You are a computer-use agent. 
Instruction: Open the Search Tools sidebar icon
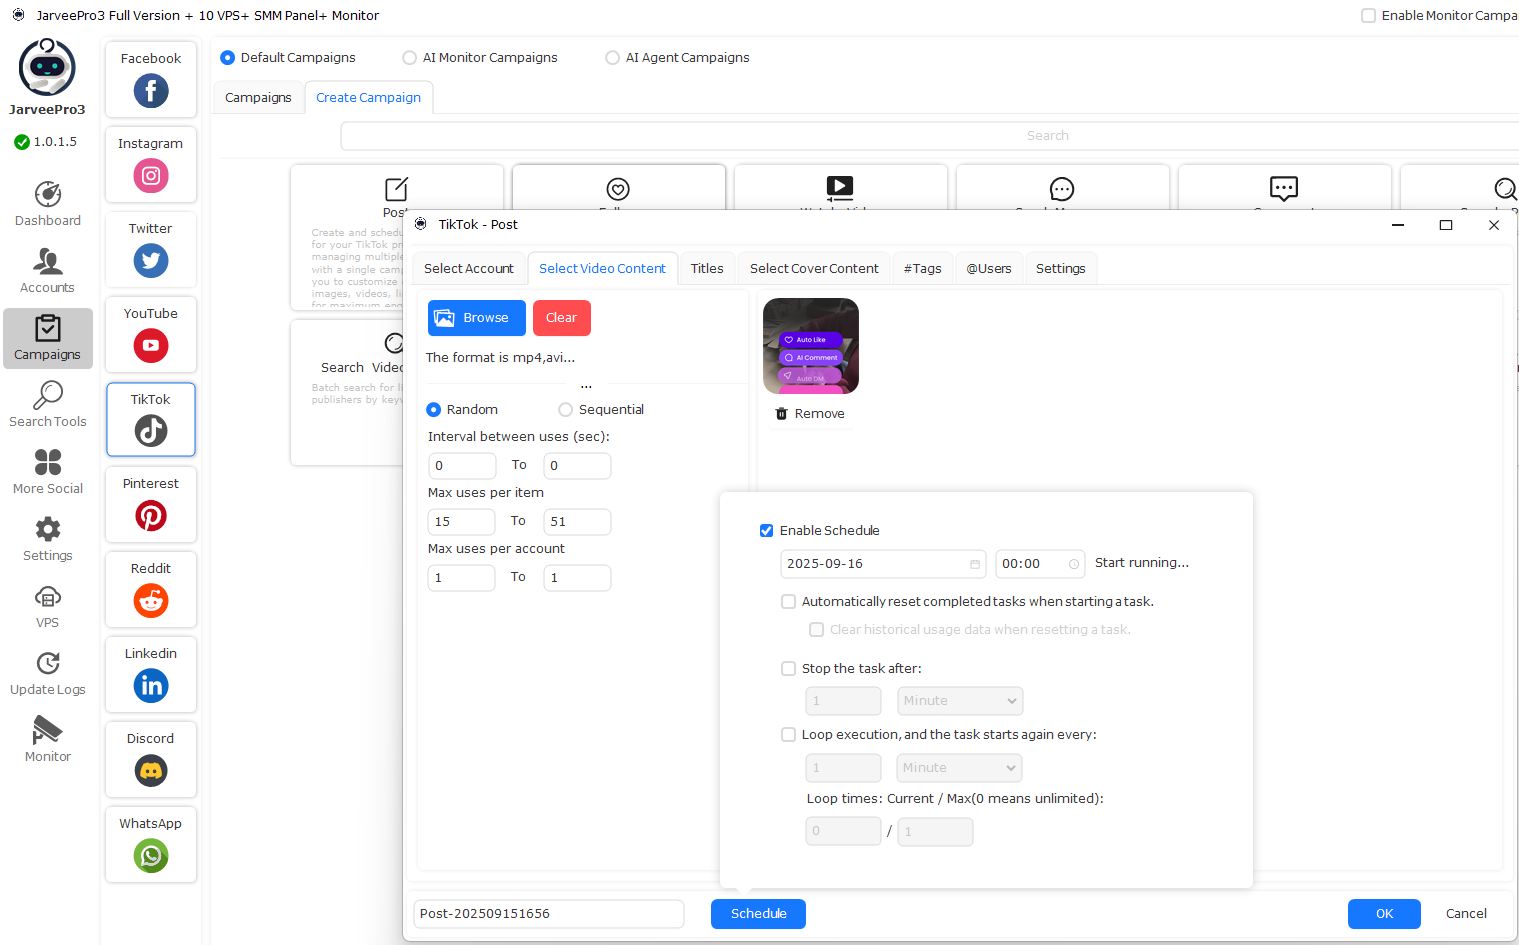[48, 396]
